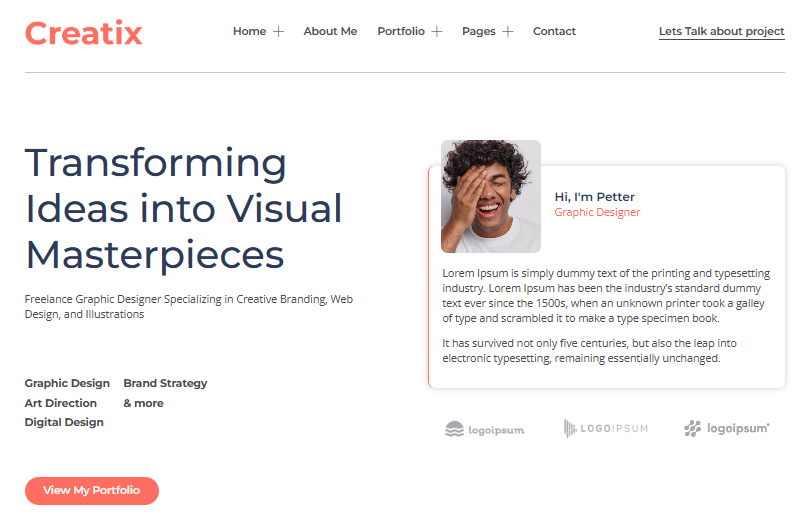The height and width of the screenshot is (523, 808).
Task: Click the Hi, I'm Petter heading
Action: (x=595, y=197)
